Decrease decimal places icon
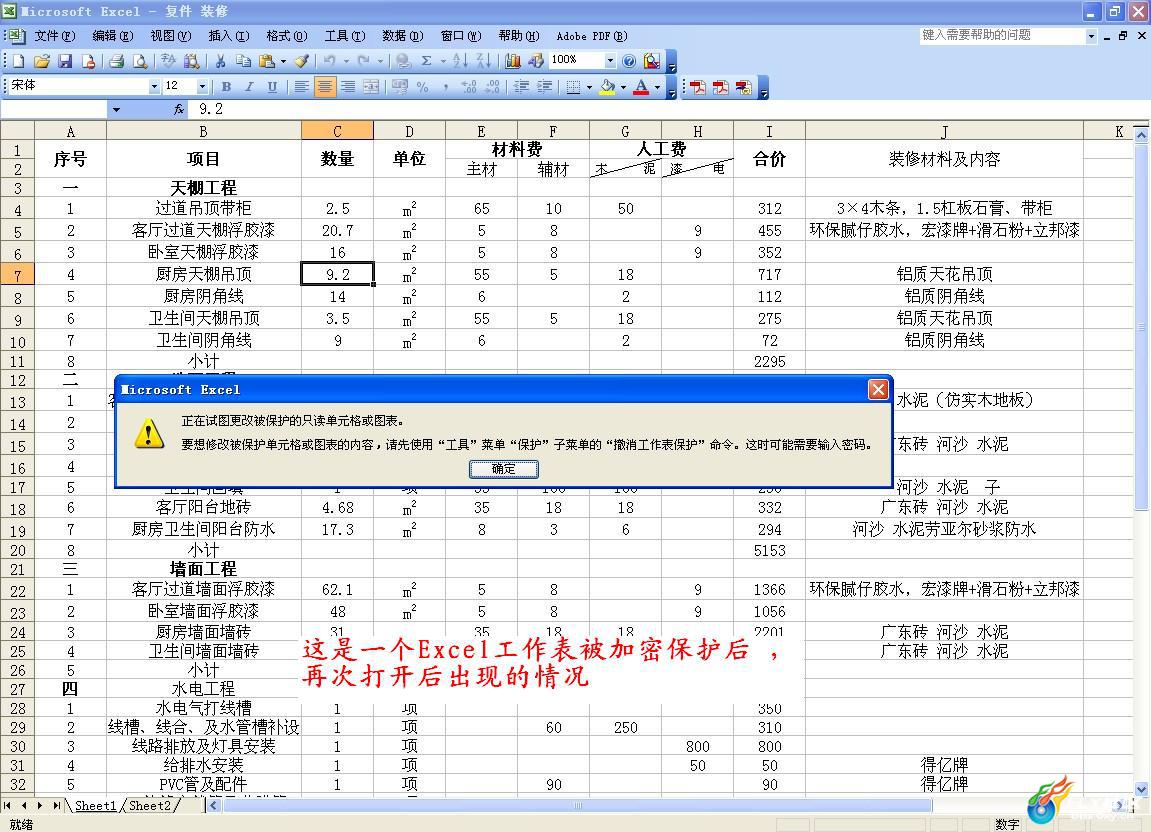Screen dimensions: 1151x832 [x=493, y=87]
